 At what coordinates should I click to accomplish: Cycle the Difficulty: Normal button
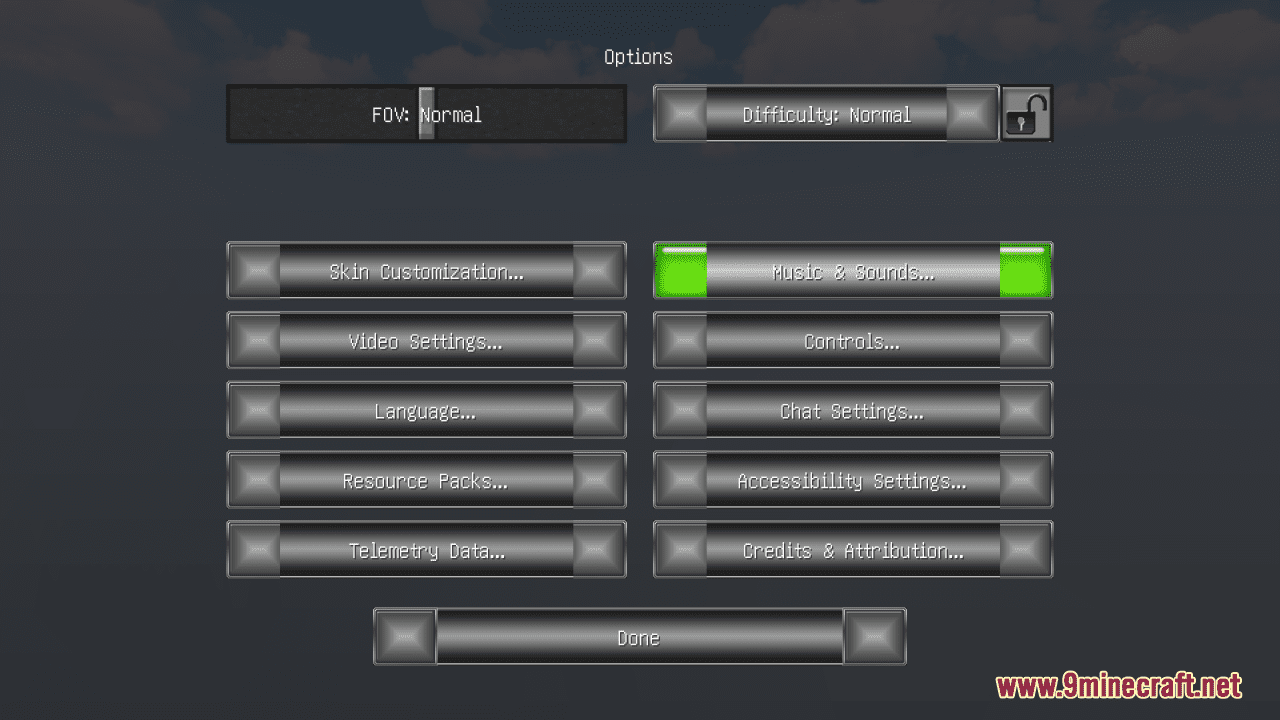click(x=826, y=113)
